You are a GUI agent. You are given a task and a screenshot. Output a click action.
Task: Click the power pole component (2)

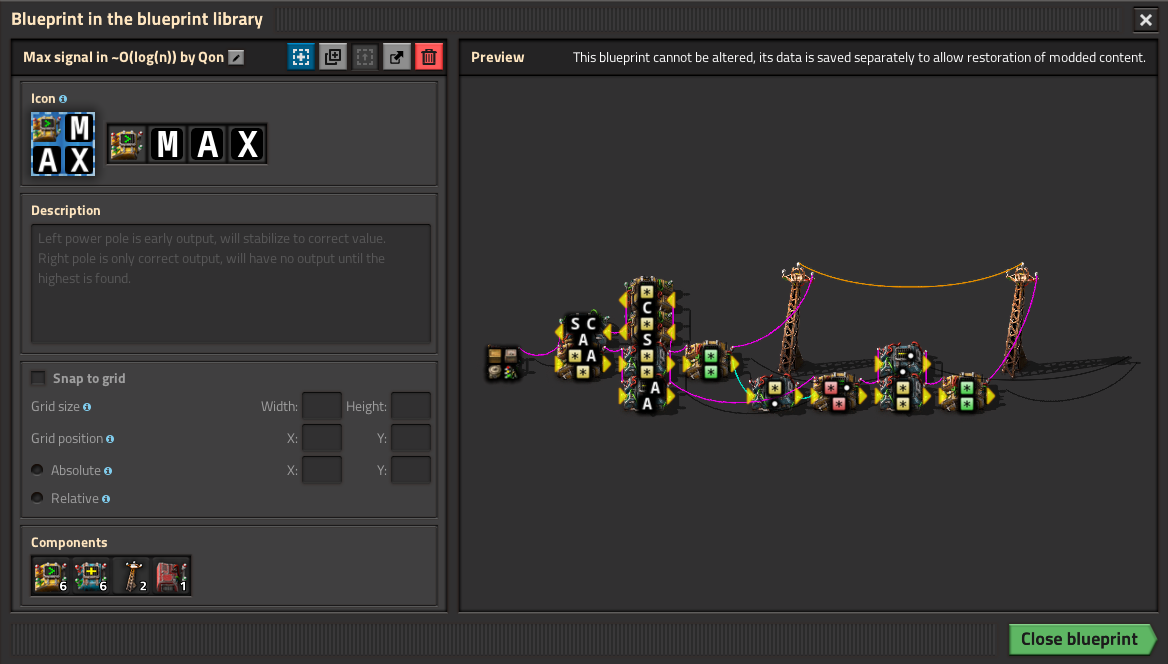point(131,575)
